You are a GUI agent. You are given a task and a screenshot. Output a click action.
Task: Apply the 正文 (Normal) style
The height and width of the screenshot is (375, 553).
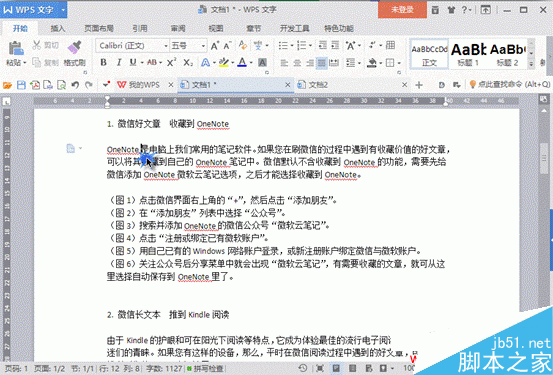429,54
